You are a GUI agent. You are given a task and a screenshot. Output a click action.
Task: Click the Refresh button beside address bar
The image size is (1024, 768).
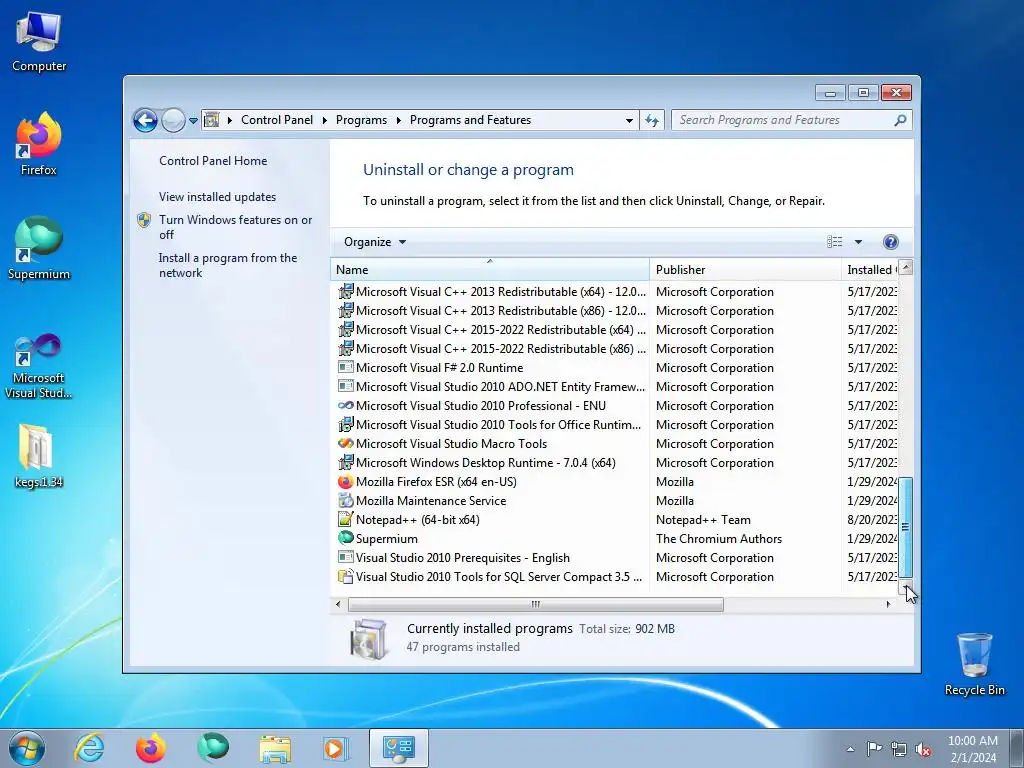652,120
